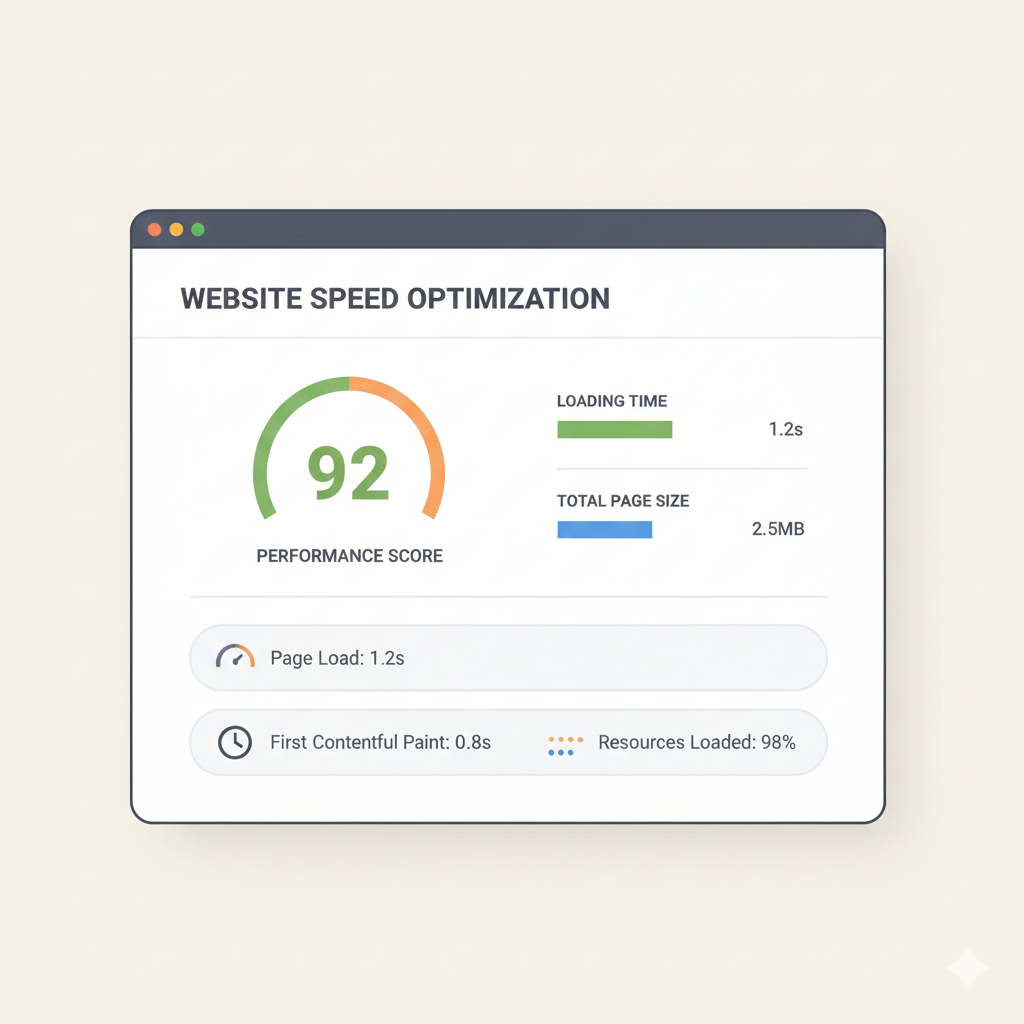Click the speedometer icon beside Page Load

click(x=235, y=657)
